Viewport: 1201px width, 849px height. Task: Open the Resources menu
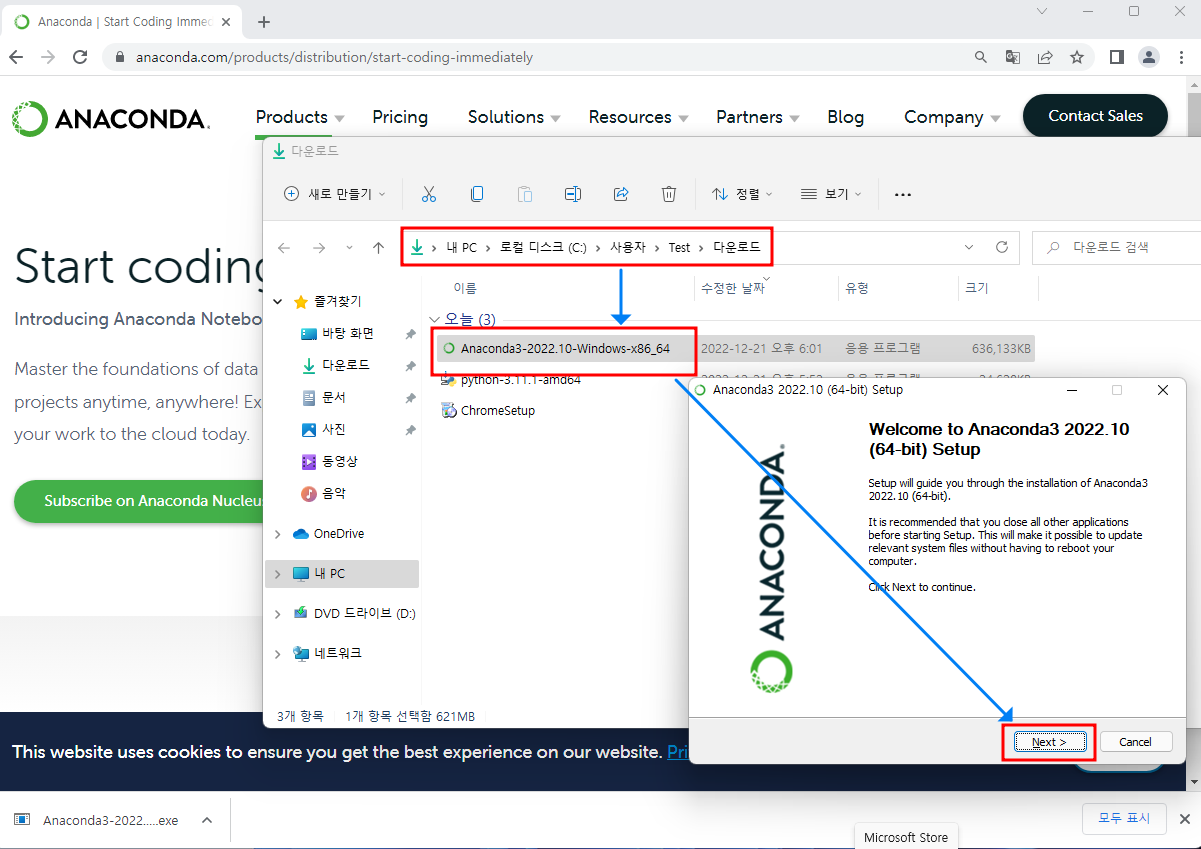(638, 117)
